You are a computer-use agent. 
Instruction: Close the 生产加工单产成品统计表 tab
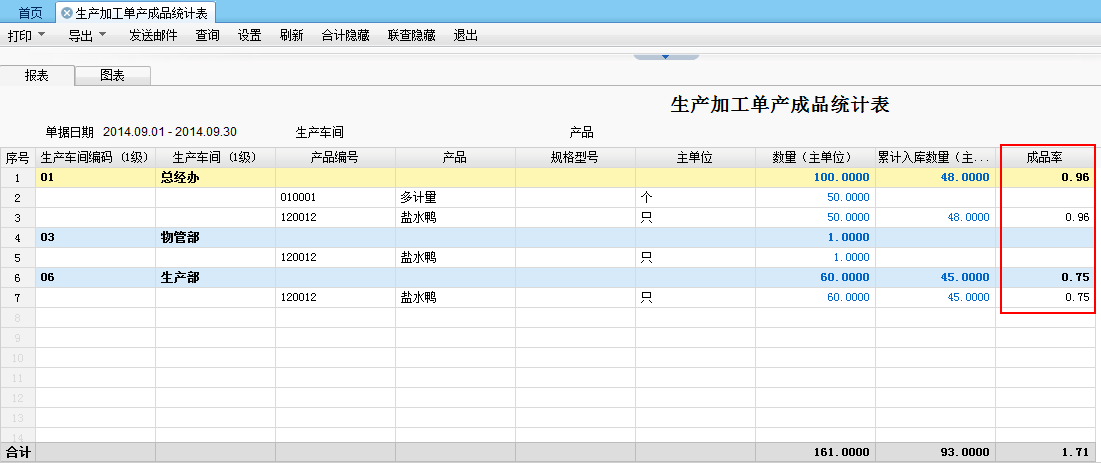[x=67, y=13]
